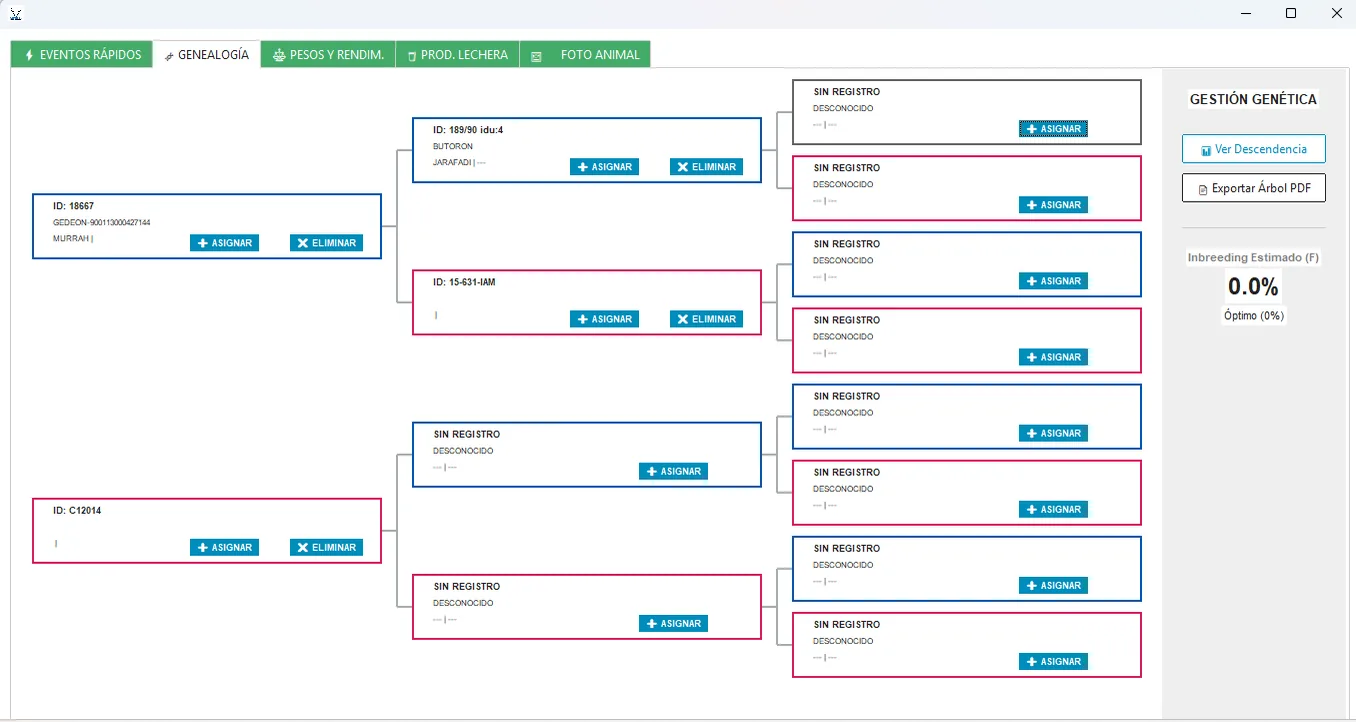
Task: Click Eliminar in the ID 189/90 idu:4 card
Action: (x=706, y=167)
